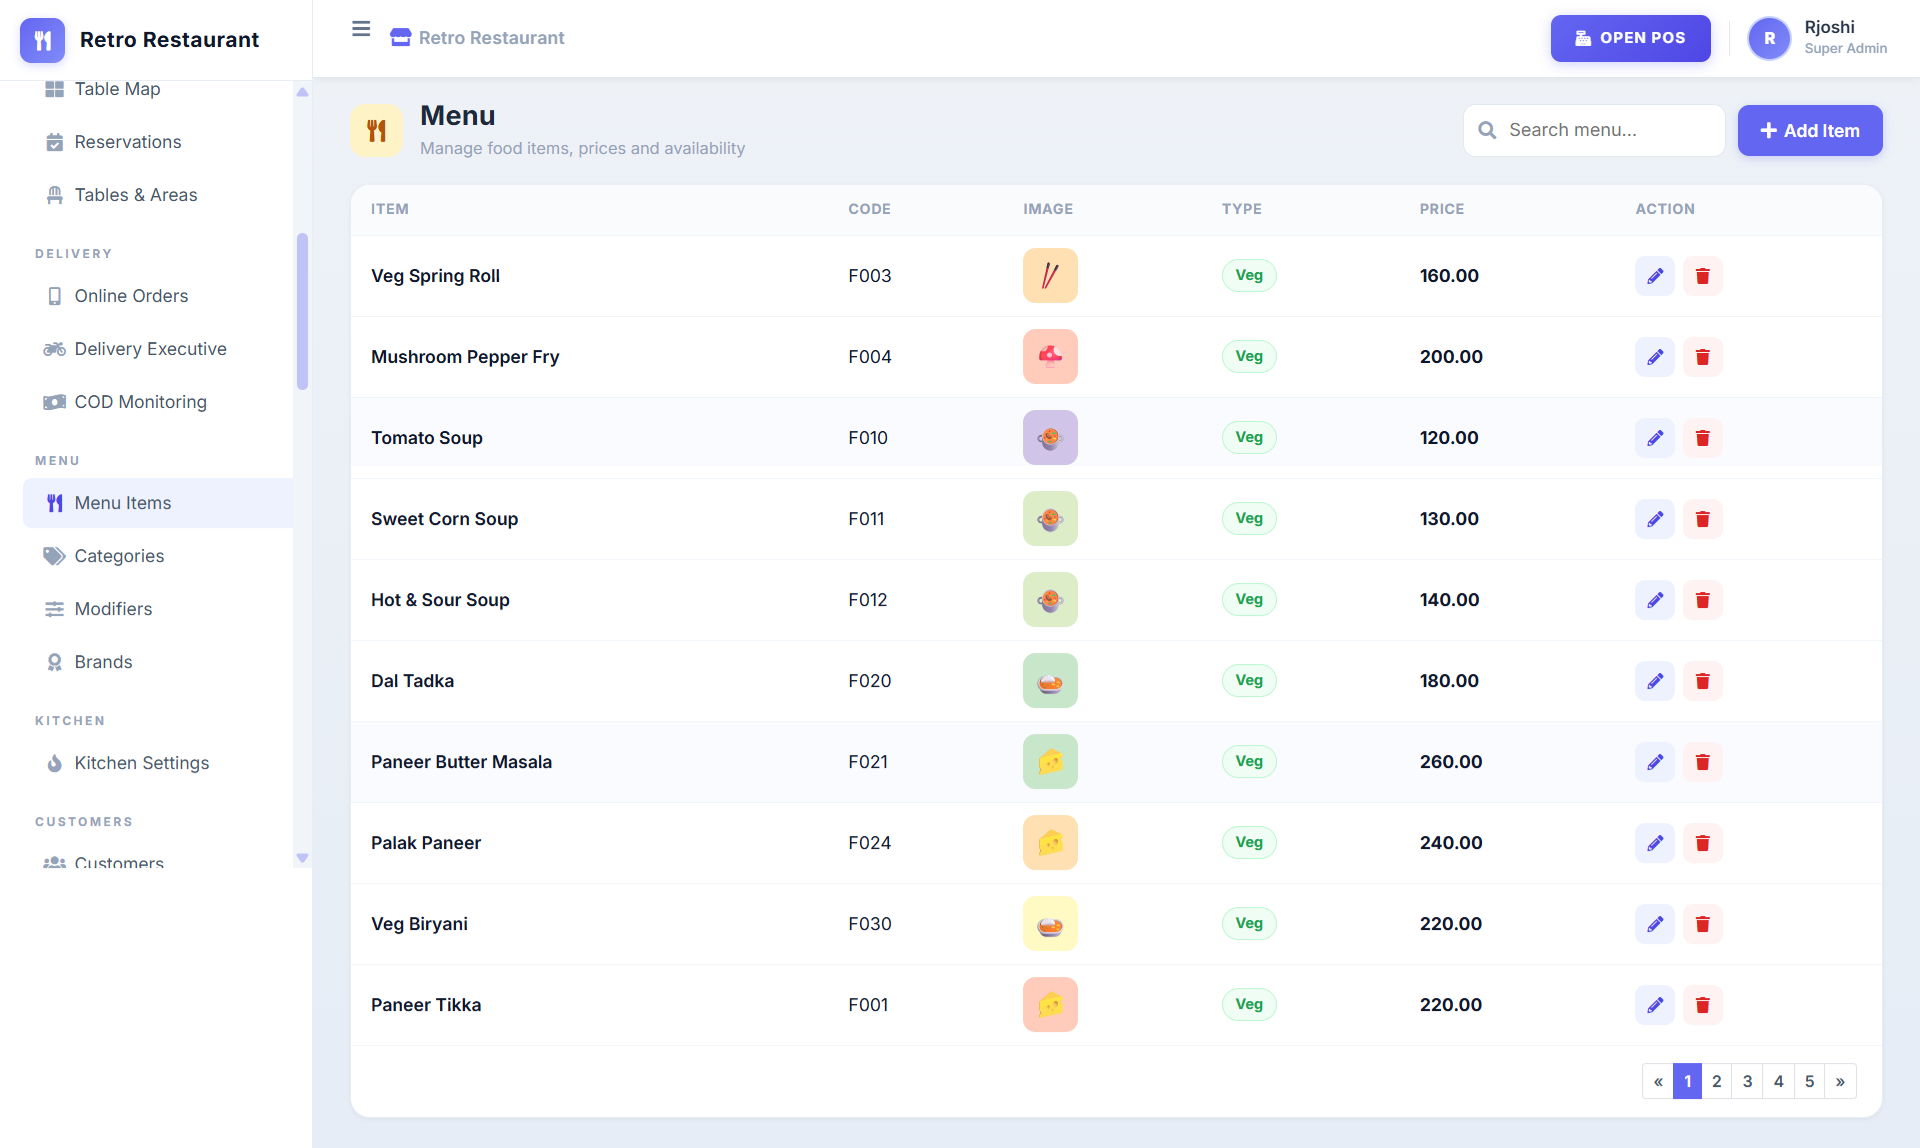
Task: Edit the Veg Spring Roll item
Action: coord(1655,276)
